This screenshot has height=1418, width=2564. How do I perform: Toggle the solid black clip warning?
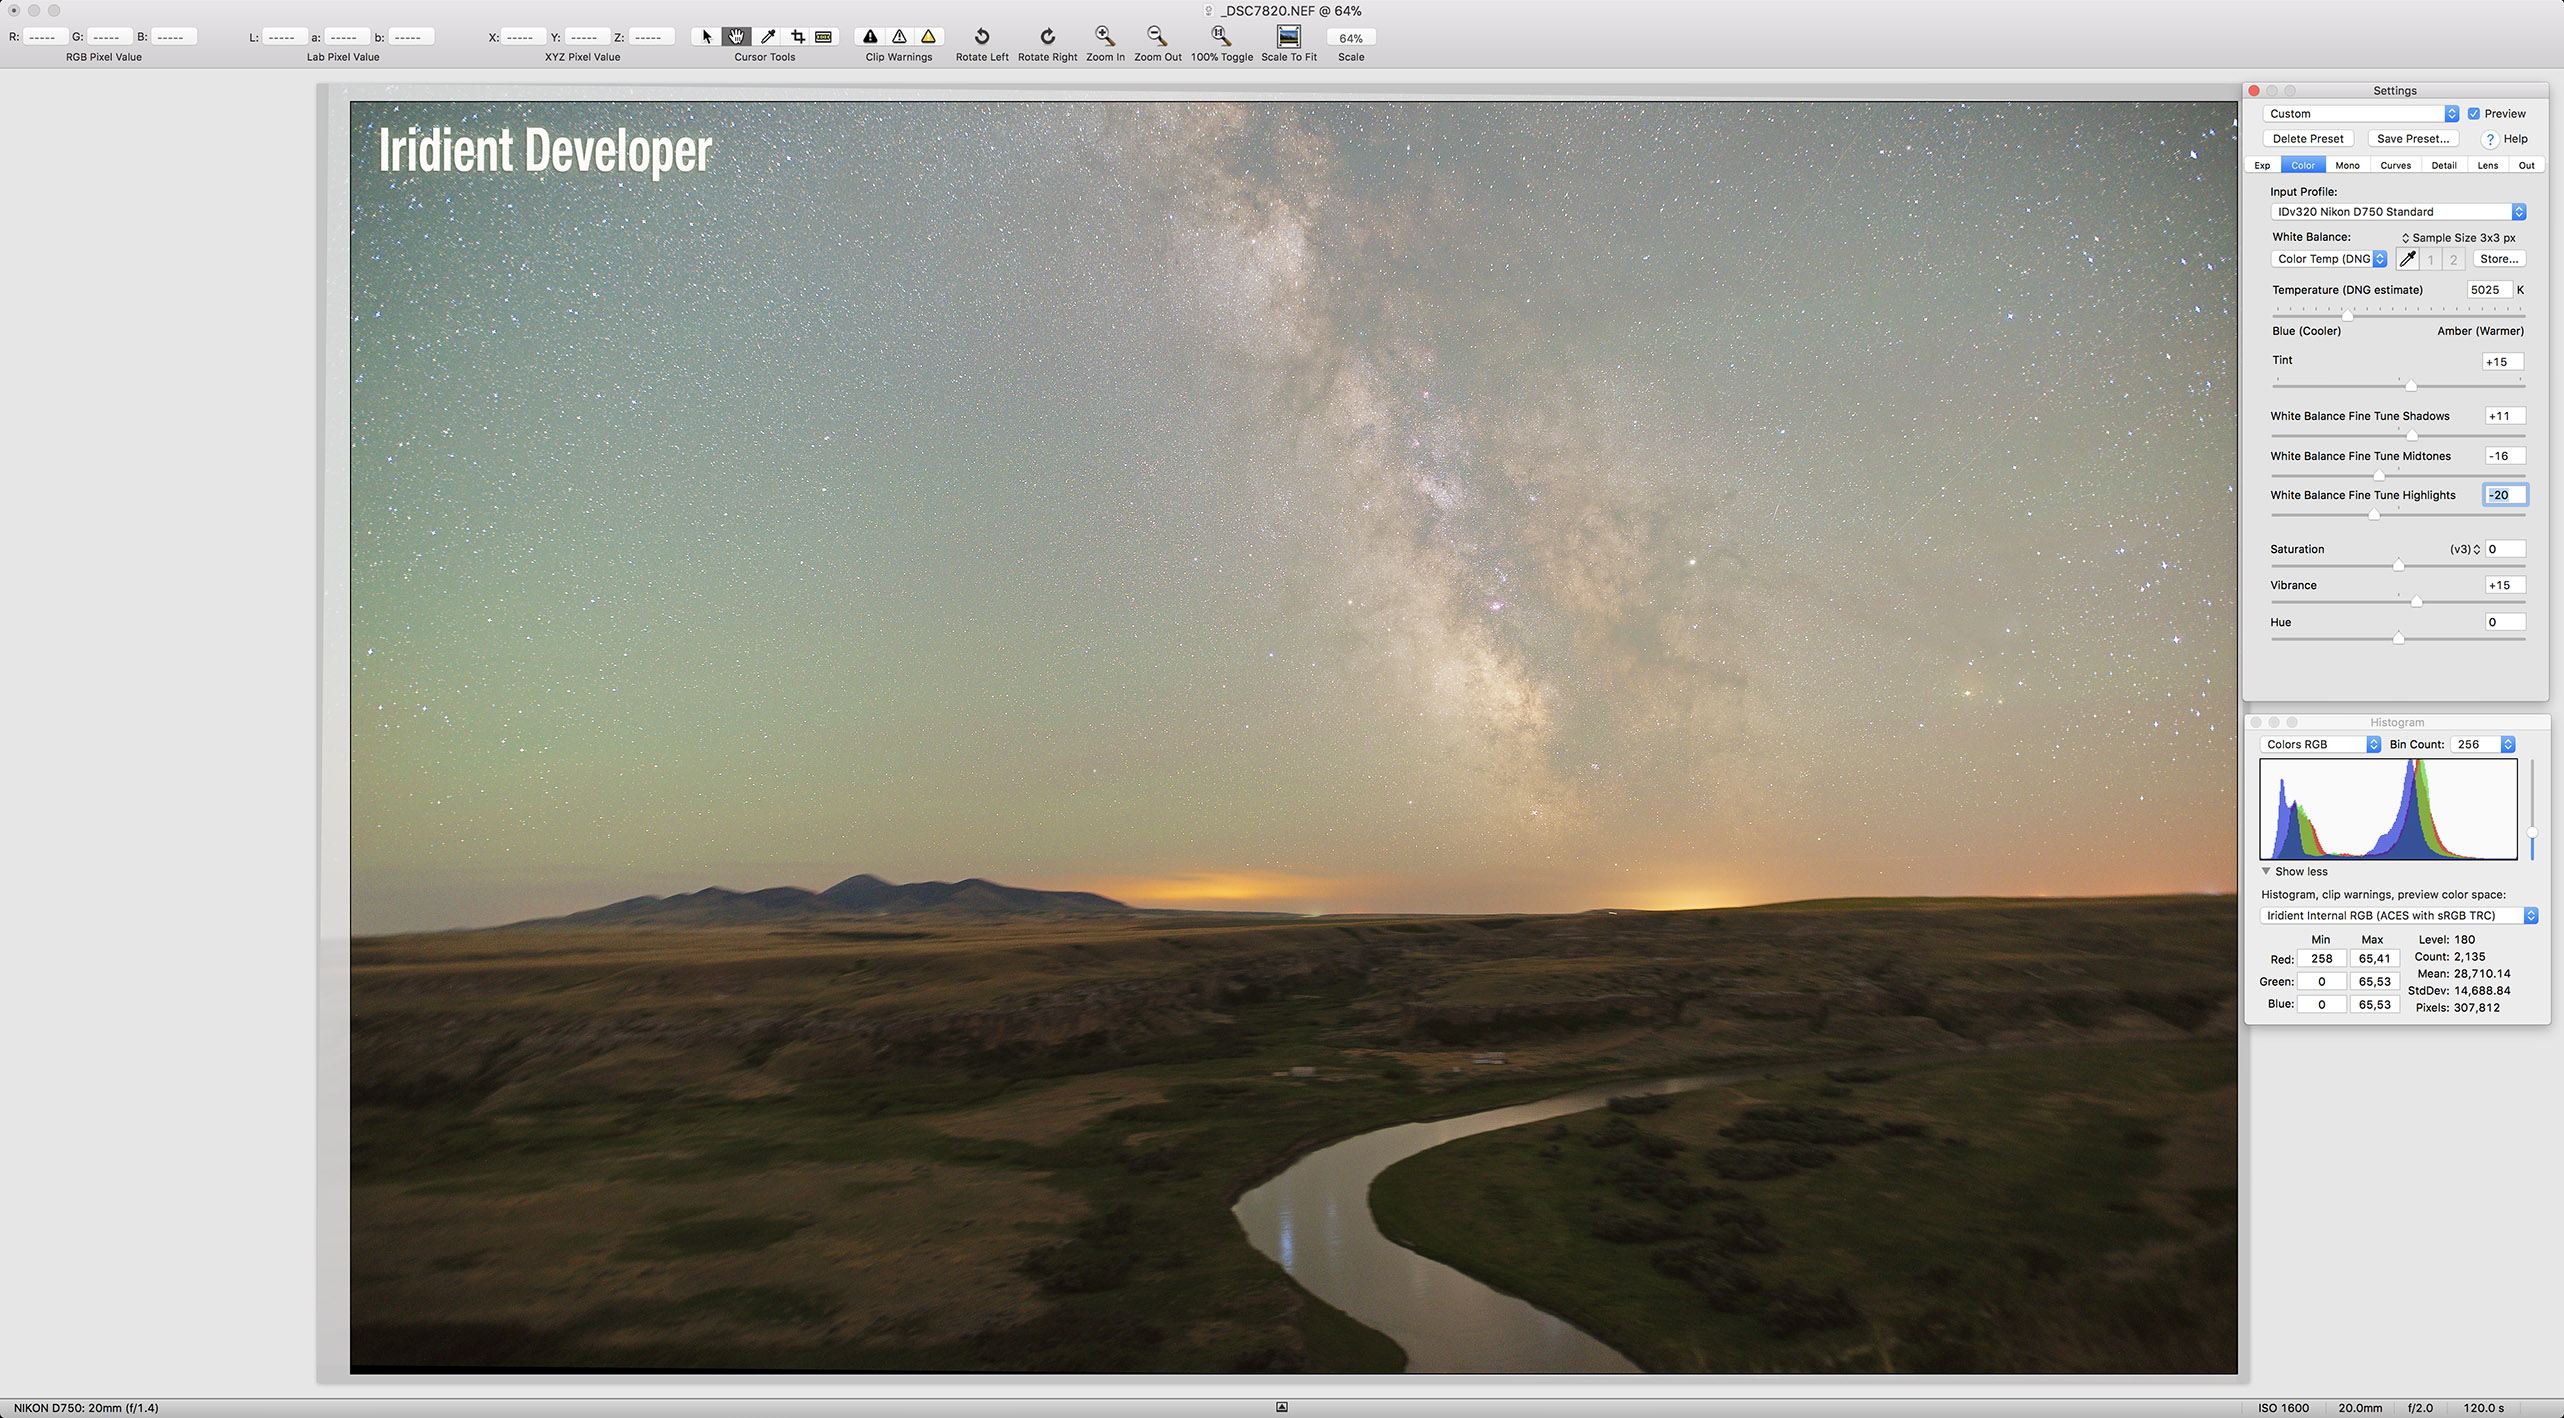click(x=870, y=37)
